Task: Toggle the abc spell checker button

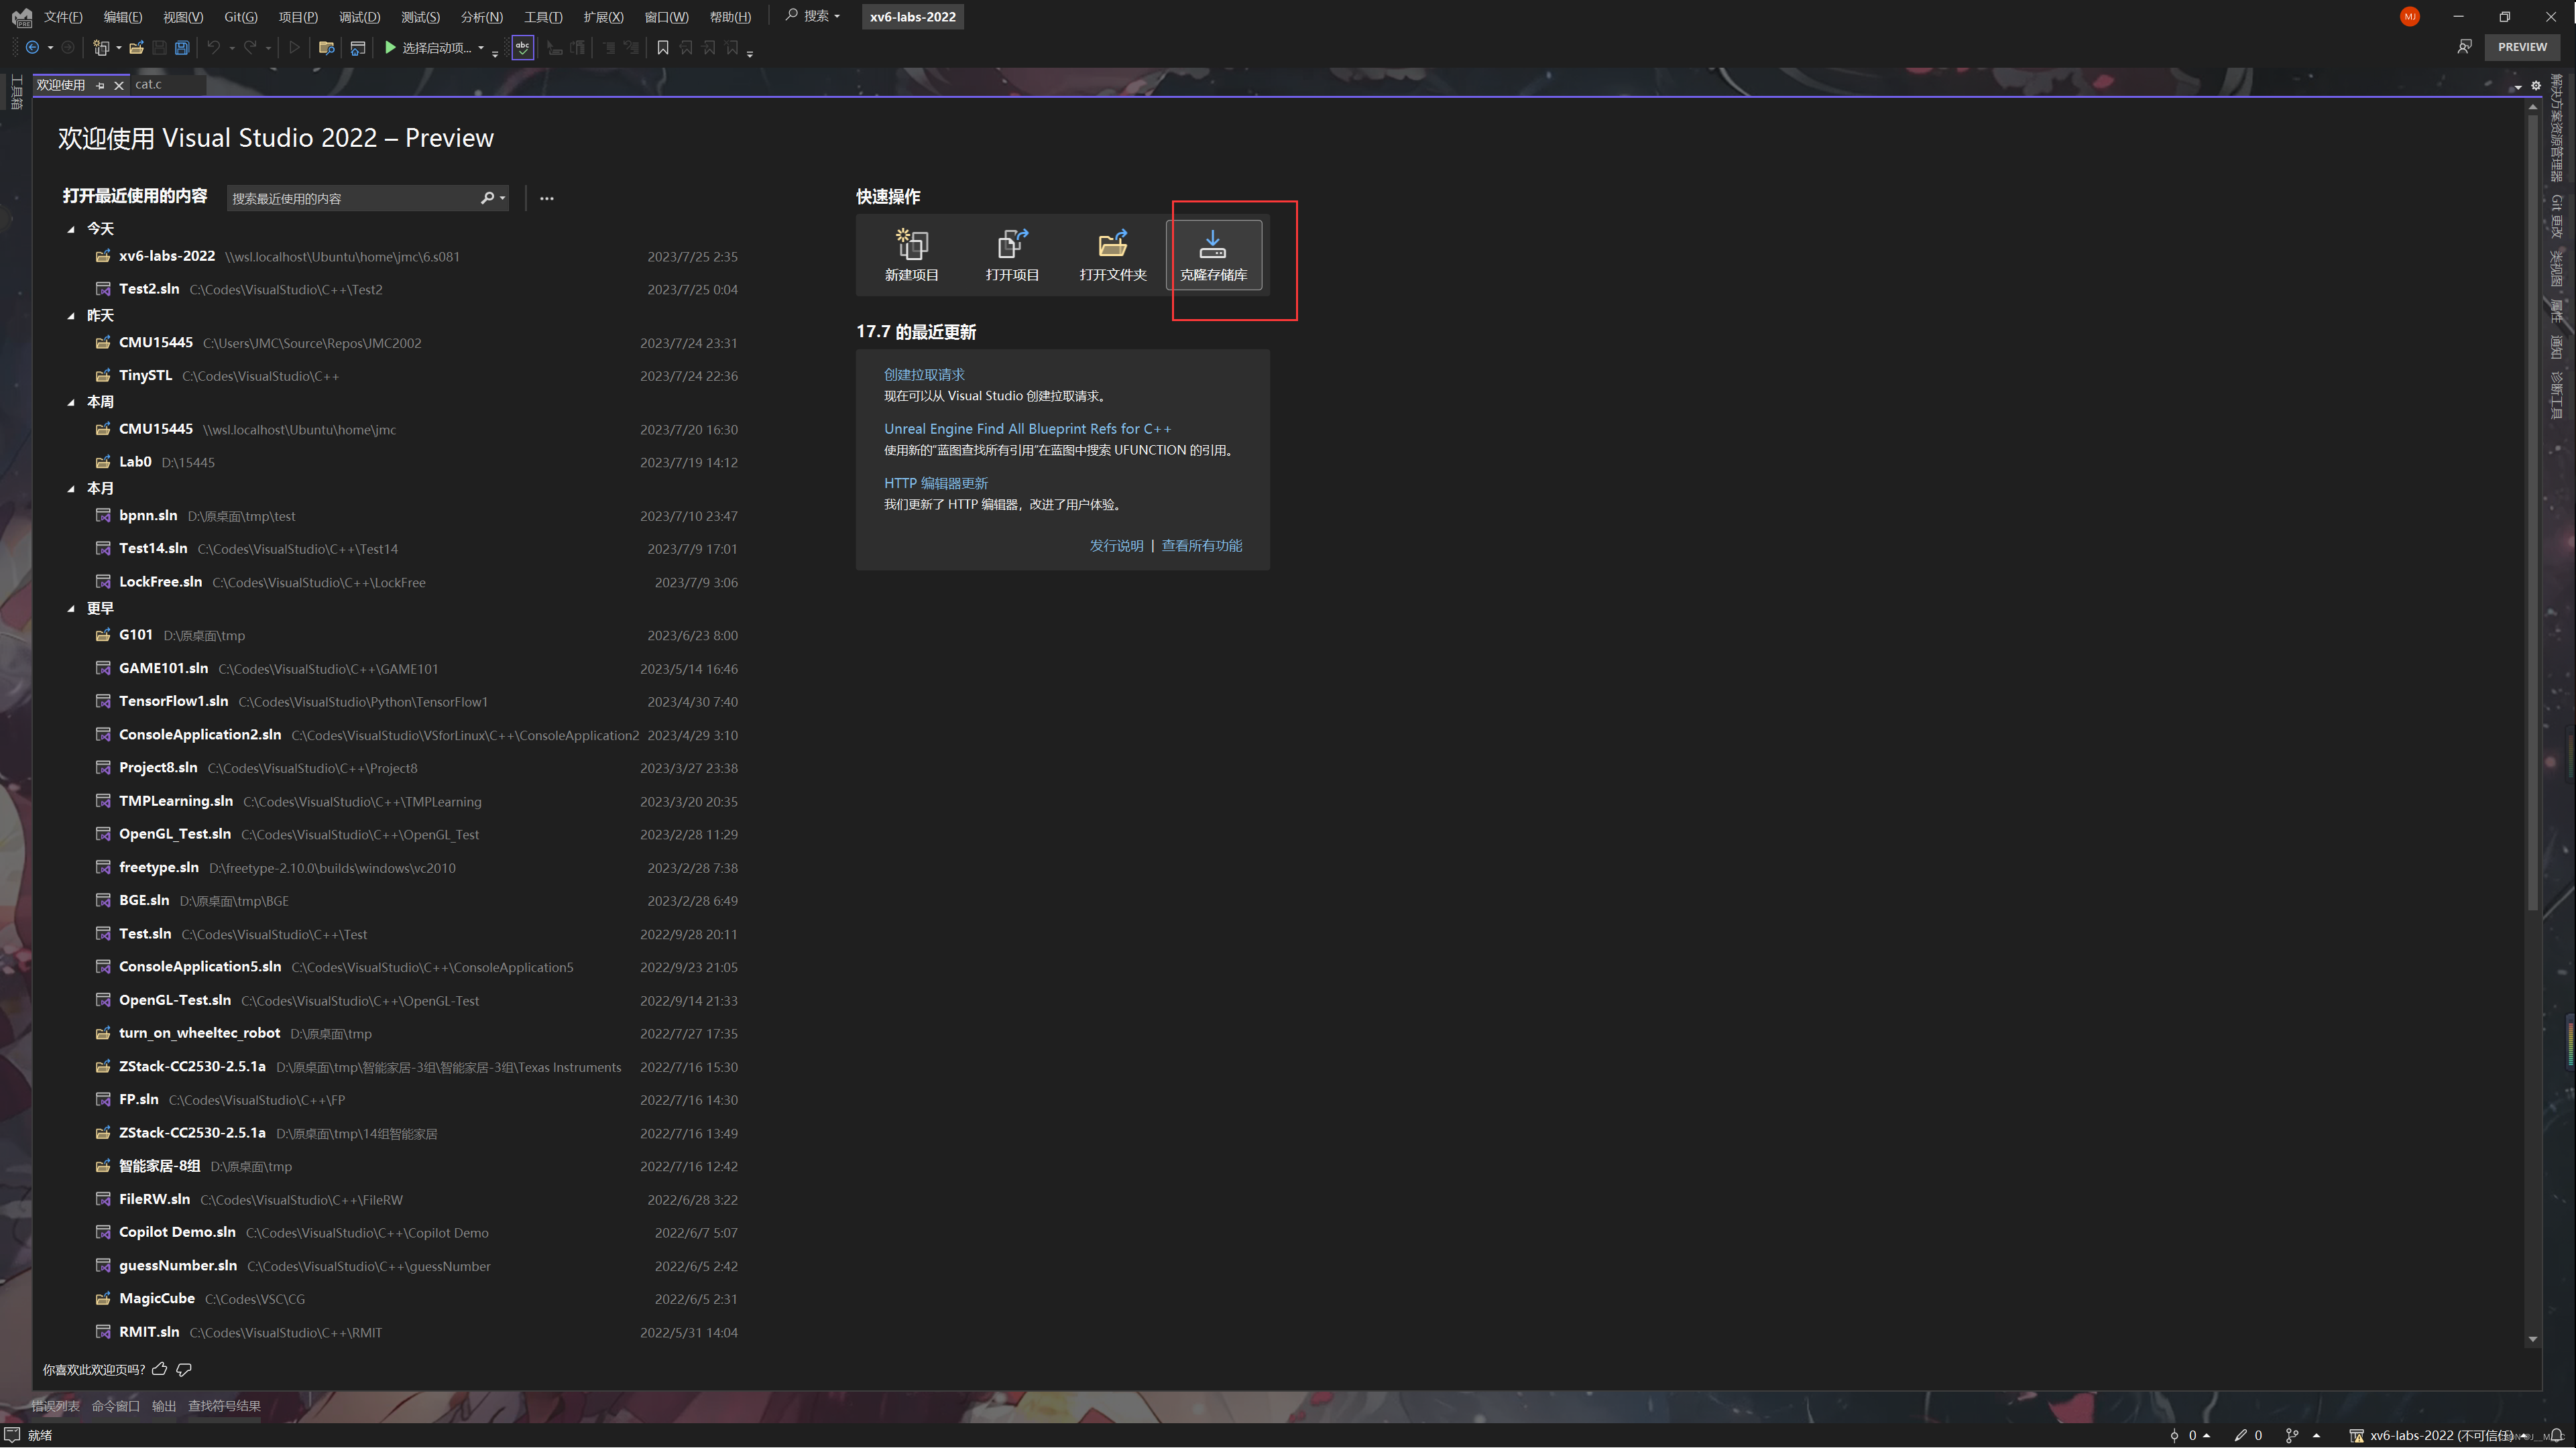Action: pos(523,47)
